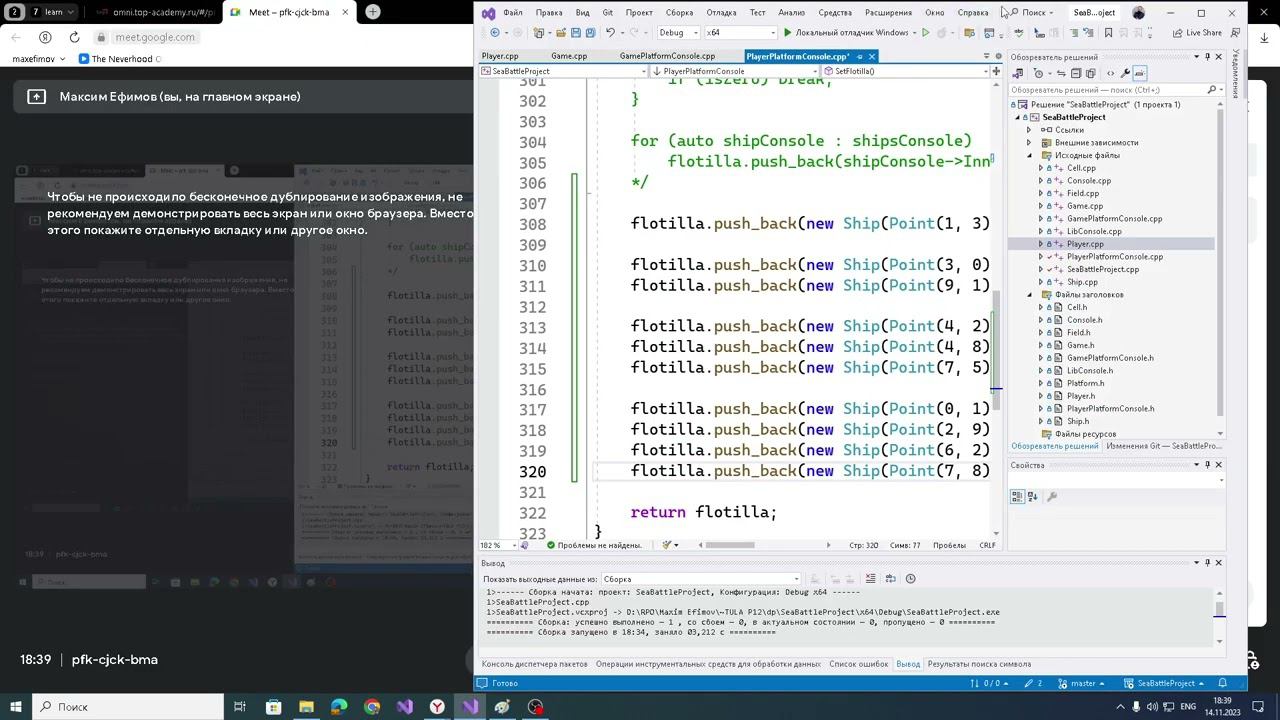
Task: Open editor settings gear above the code
Action: coord(998,56)
